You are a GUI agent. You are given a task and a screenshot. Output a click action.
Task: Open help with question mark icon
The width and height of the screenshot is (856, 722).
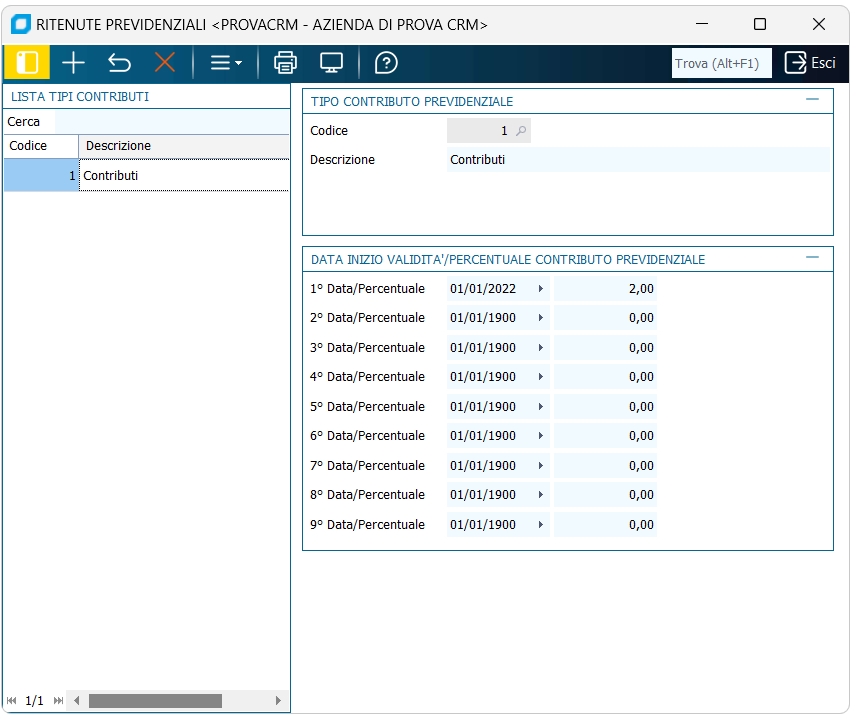386,63
